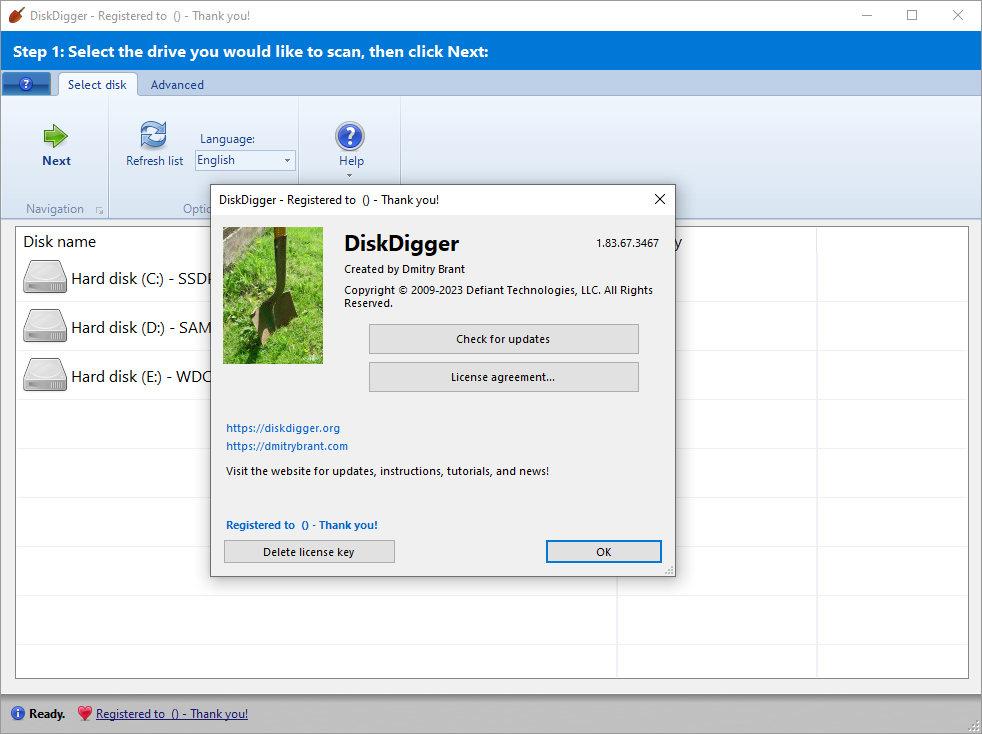Click the Next label in ribbon

tap(56, 161)
